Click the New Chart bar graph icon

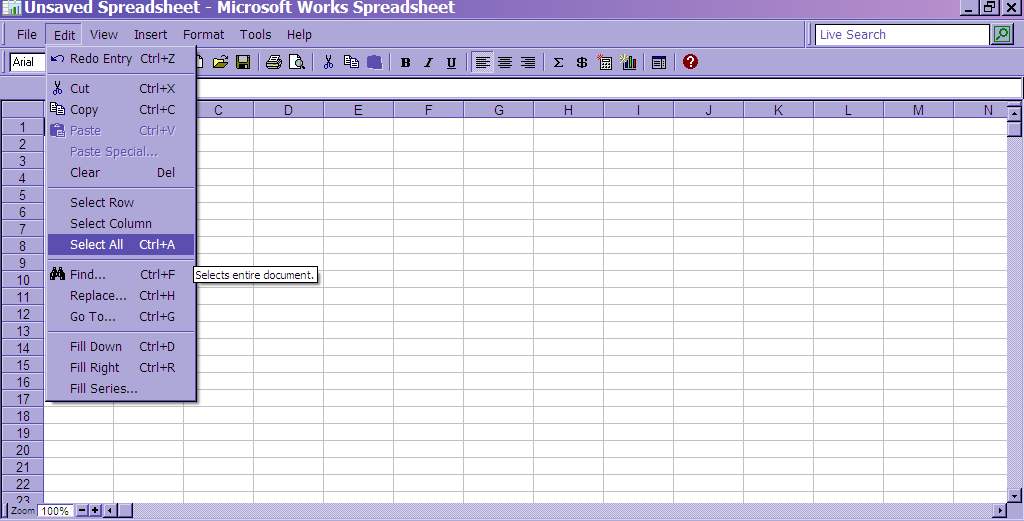(x=628, y=63)
